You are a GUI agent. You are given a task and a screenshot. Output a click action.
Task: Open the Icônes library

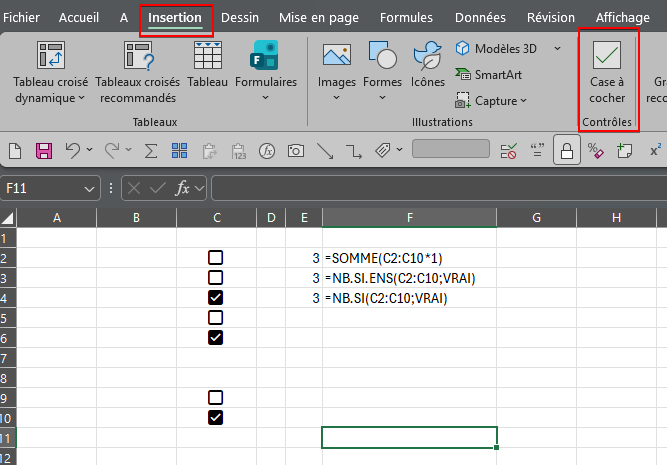click(428, 64)
